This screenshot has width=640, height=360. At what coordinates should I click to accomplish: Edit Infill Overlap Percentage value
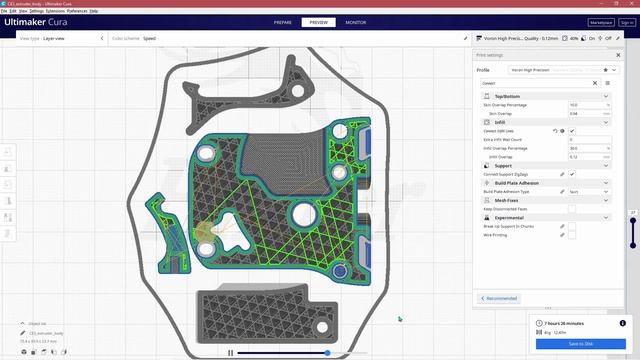point(589,148)
